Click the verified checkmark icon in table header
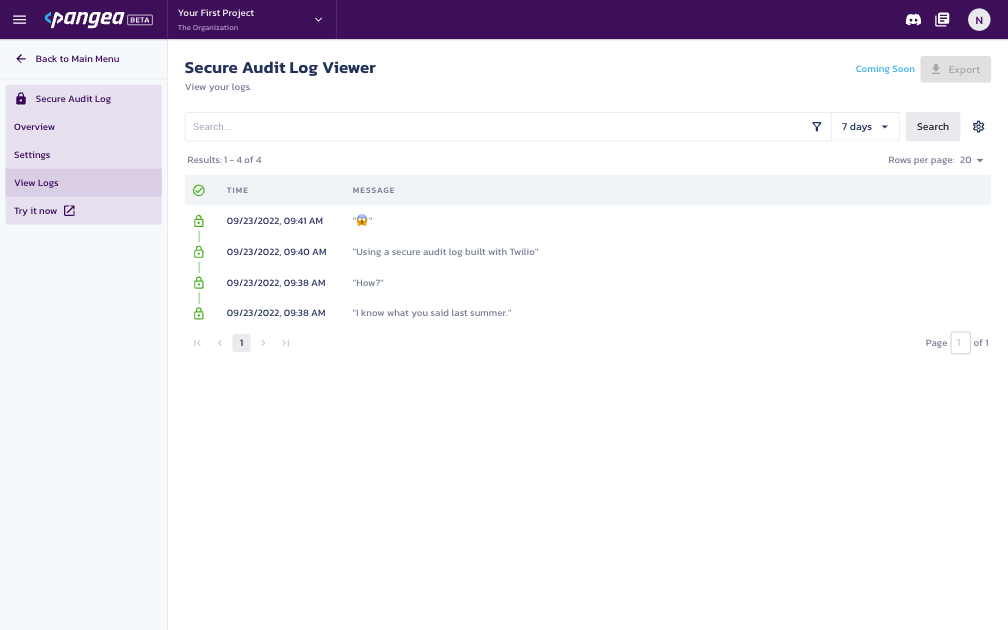This screenshot has width=1008, height=630. coord(199,190)
